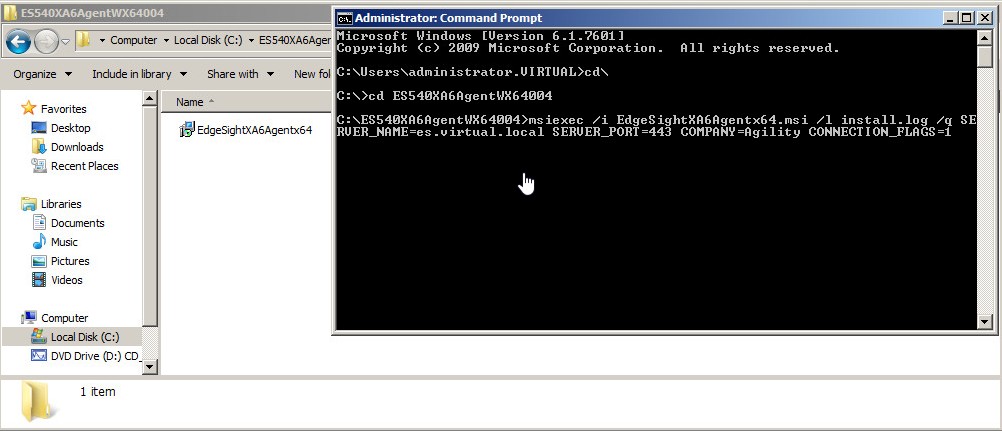The height and width of the screenshot is (431, 1002).
Task: Select DVD Drive (D:) in sidebar
Action: pos(94,356)
